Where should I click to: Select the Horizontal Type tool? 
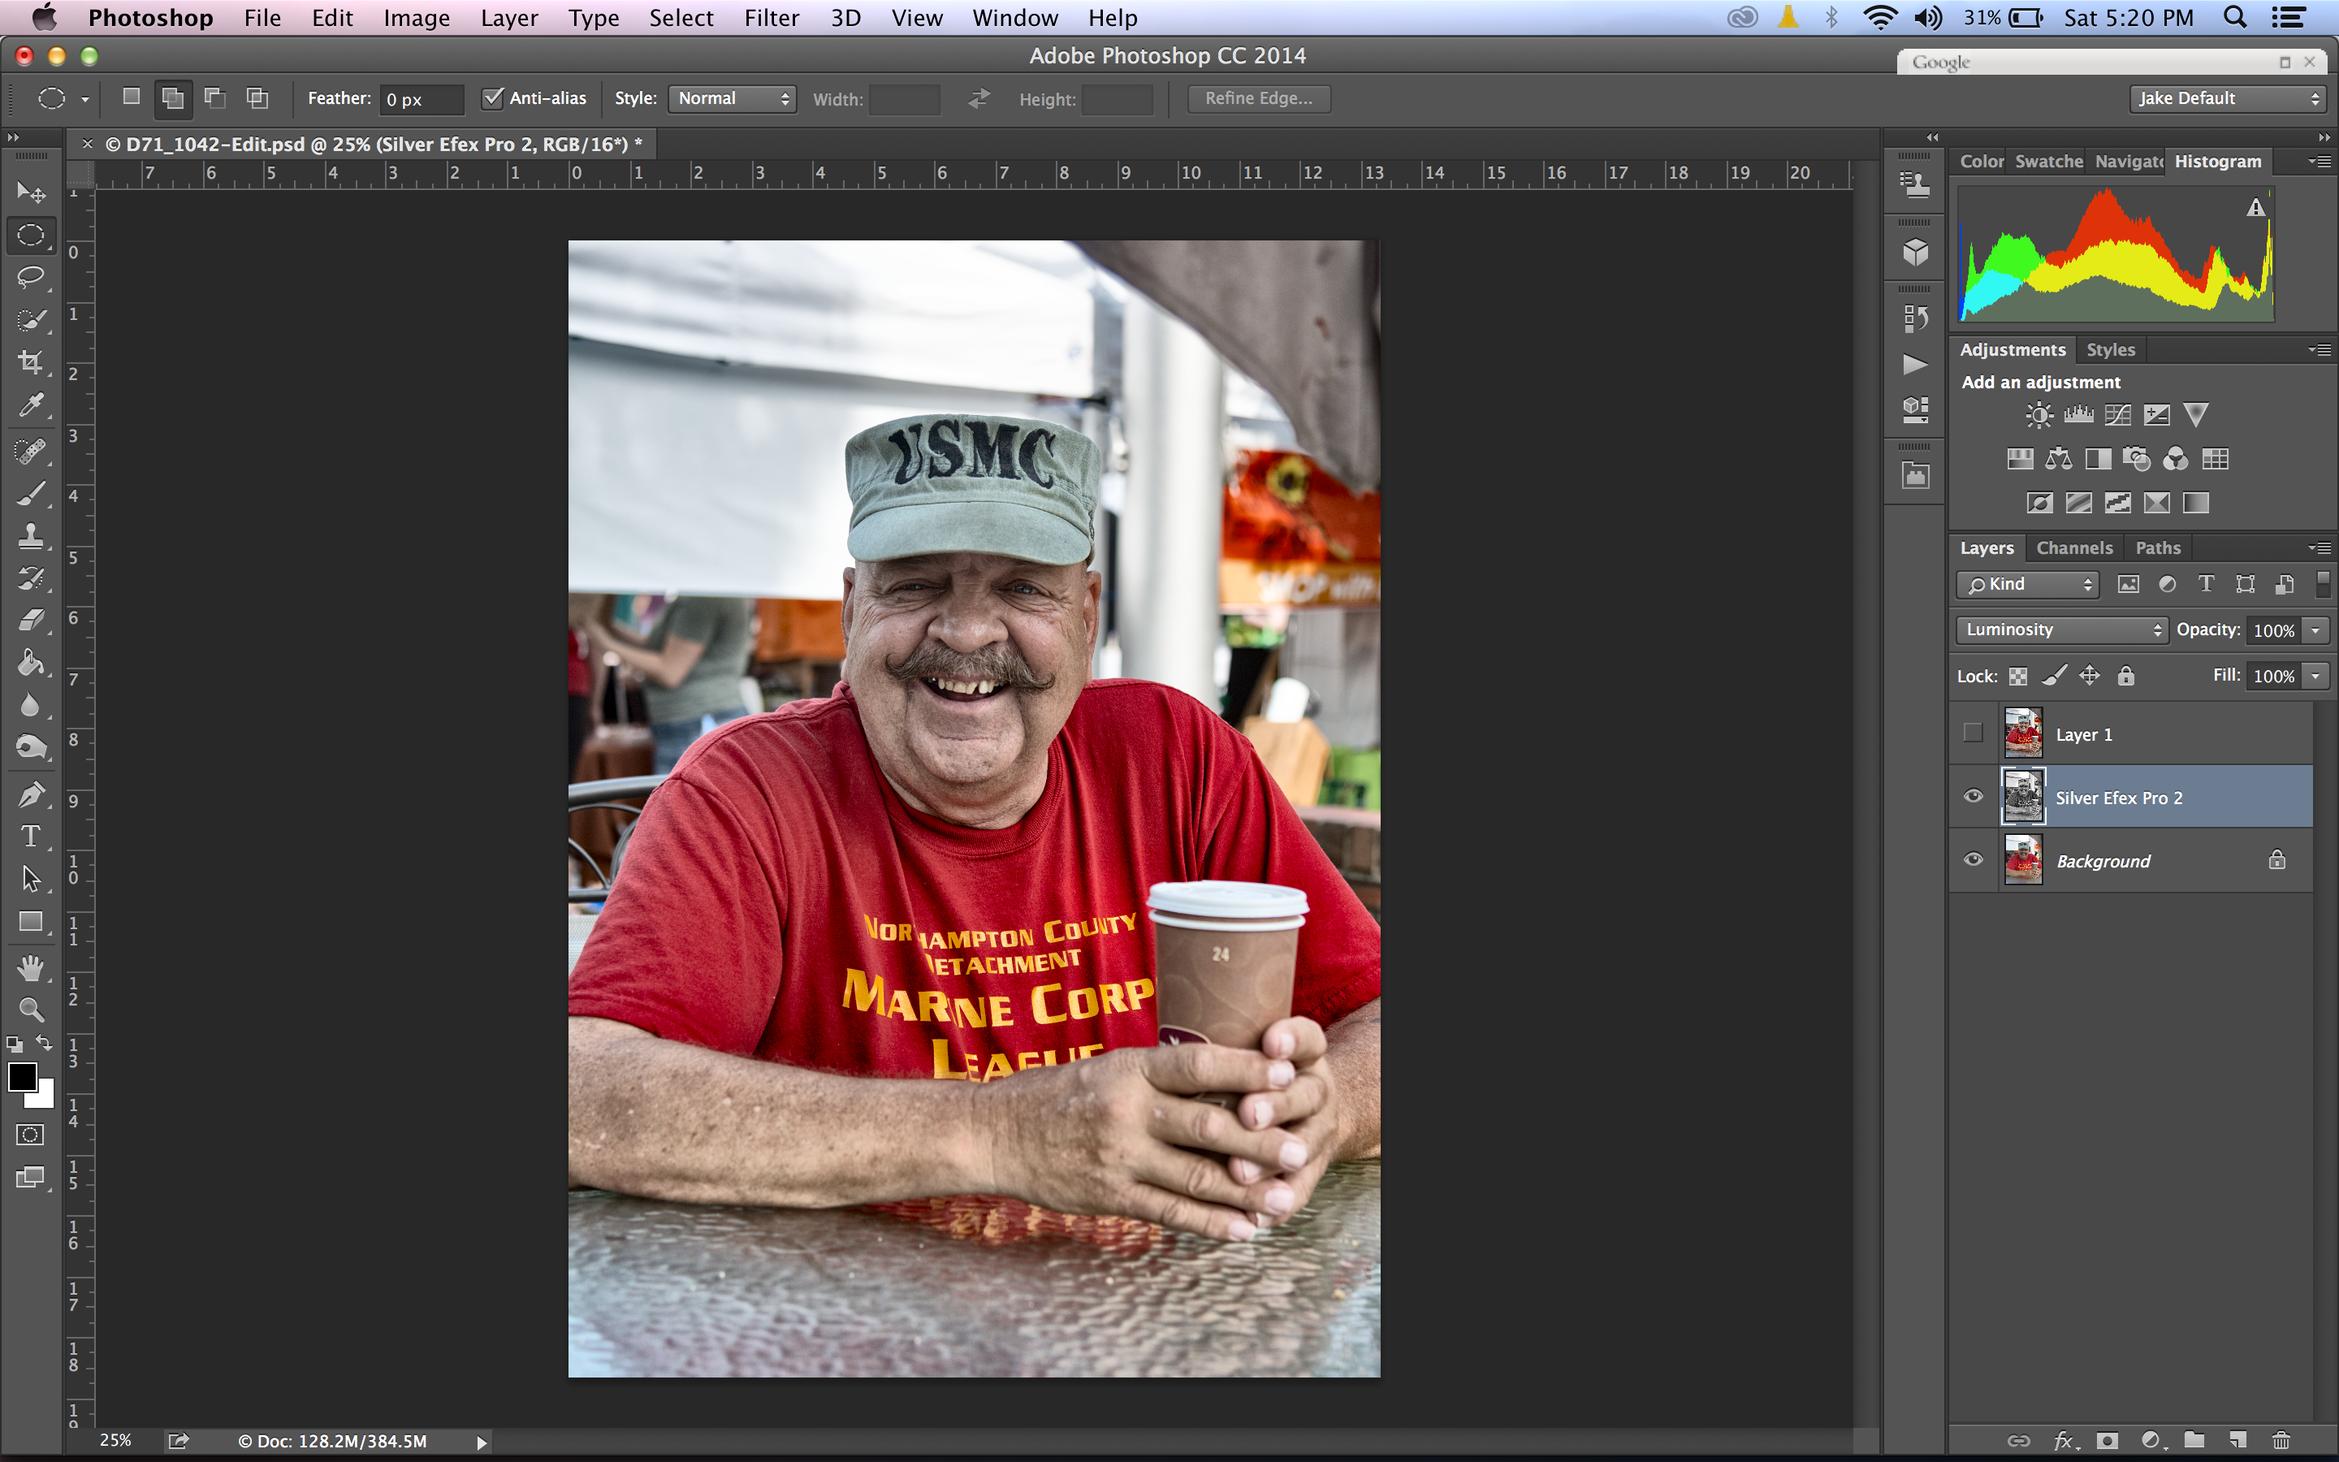[31, 836]
